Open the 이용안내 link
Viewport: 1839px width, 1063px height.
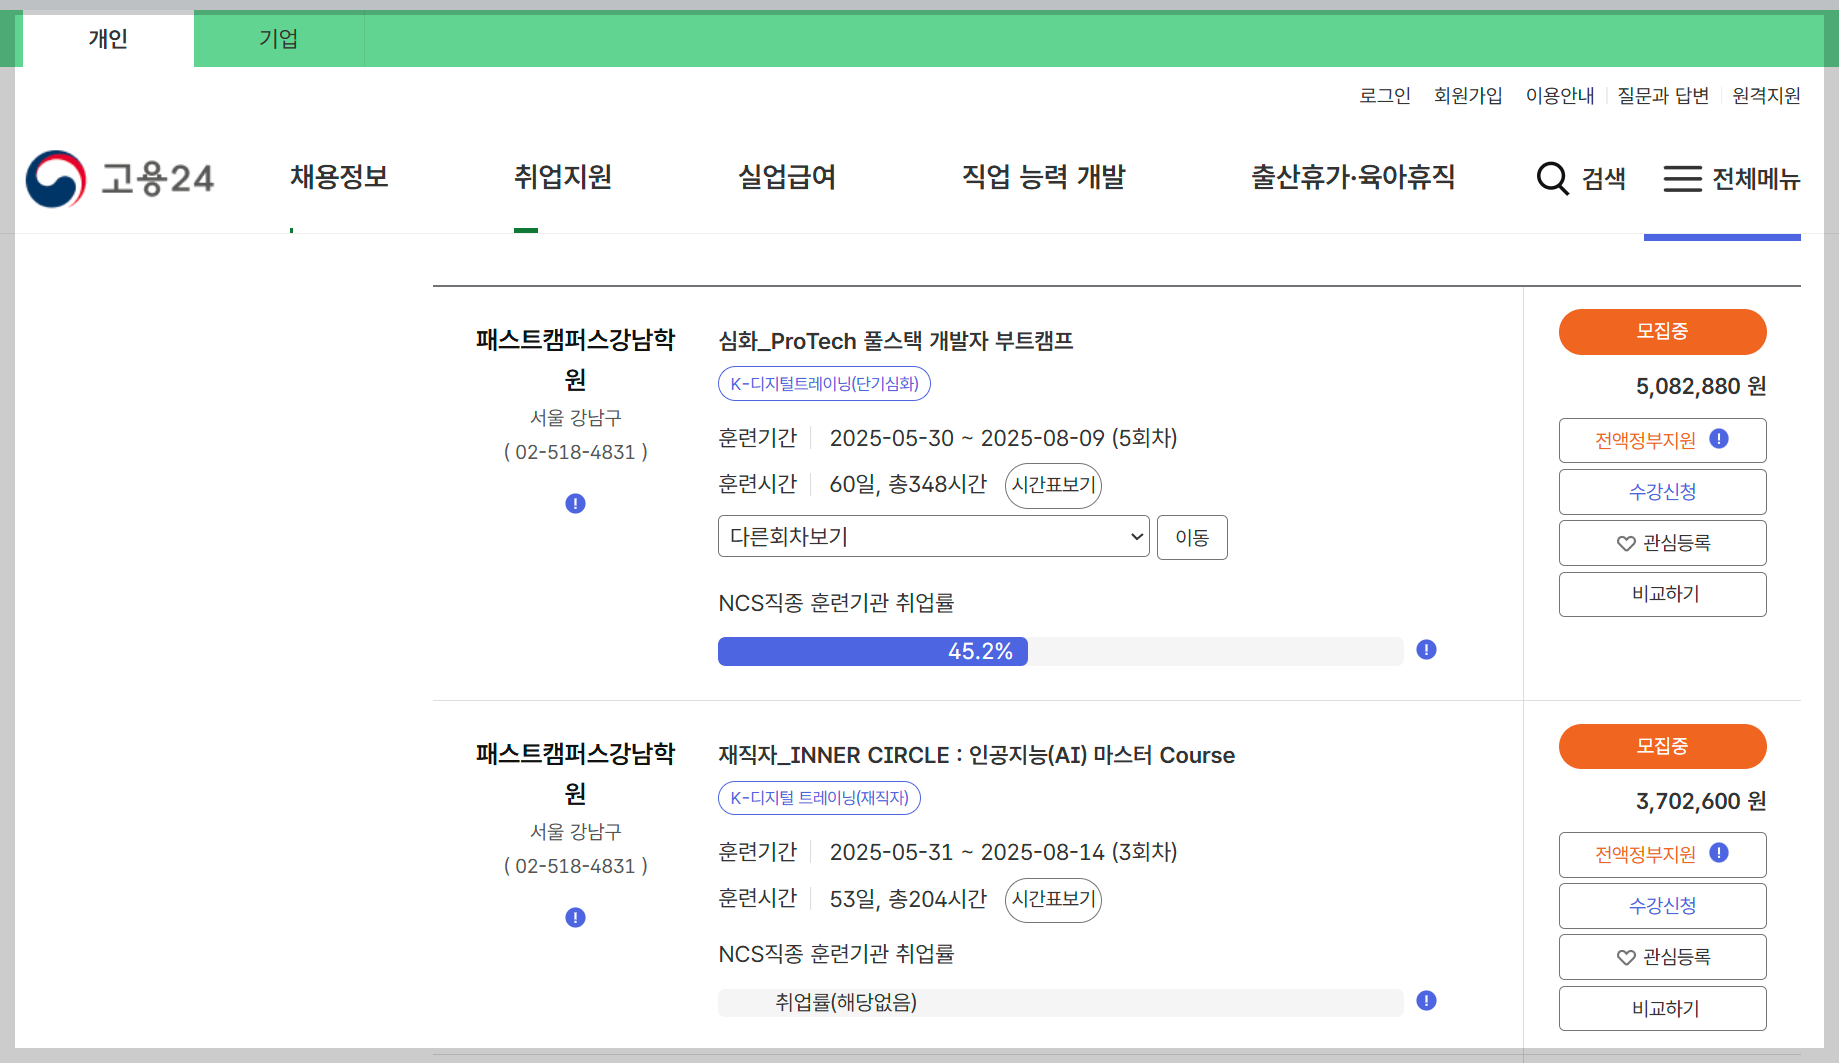click(x=1560, y=95)
